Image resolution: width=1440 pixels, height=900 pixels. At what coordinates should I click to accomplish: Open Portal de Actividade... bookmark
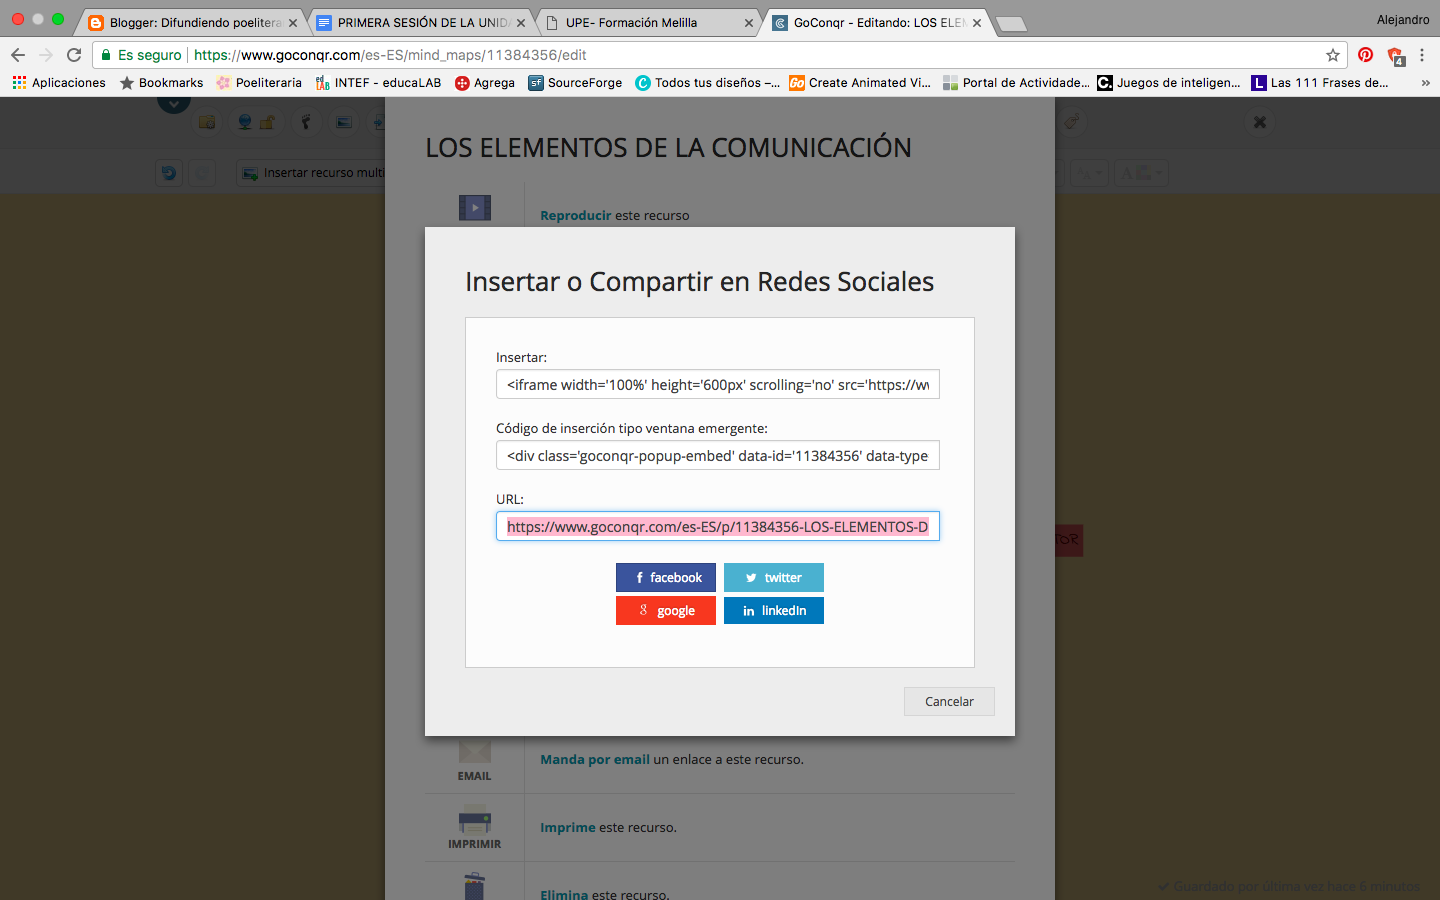click(x=1016, y=83)
